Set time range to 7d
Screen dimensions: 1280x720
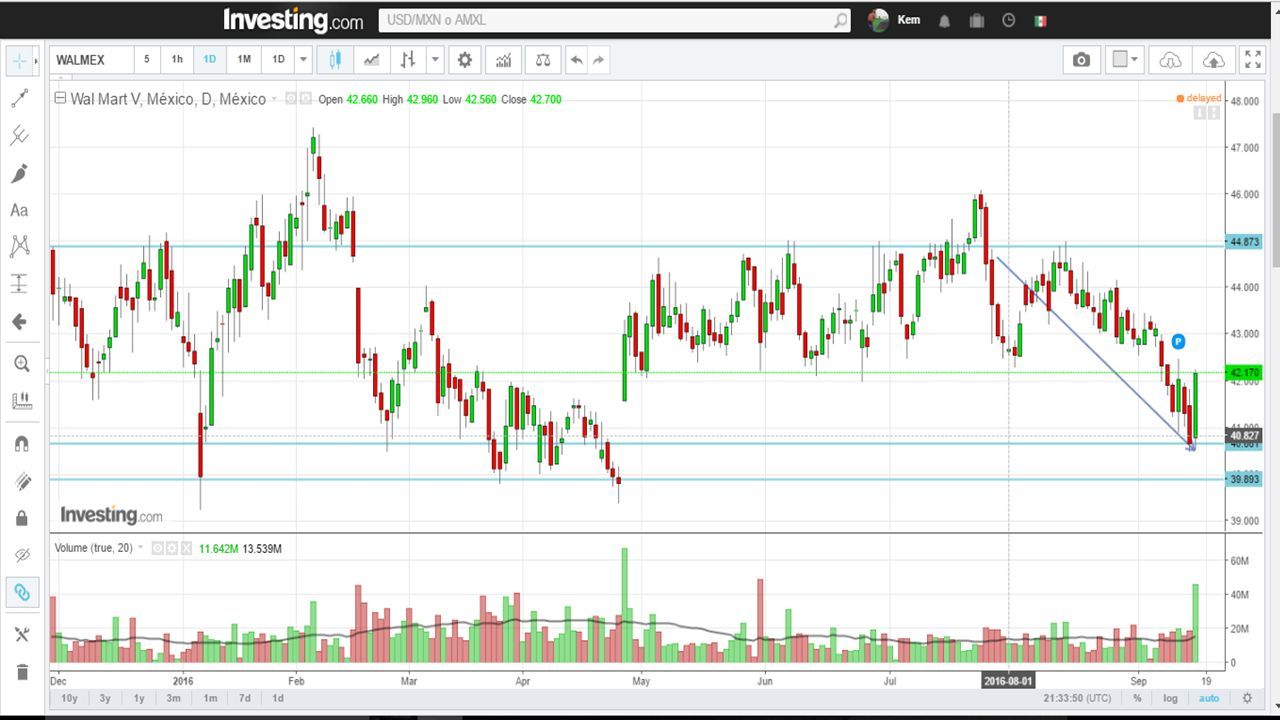[244, 698]
